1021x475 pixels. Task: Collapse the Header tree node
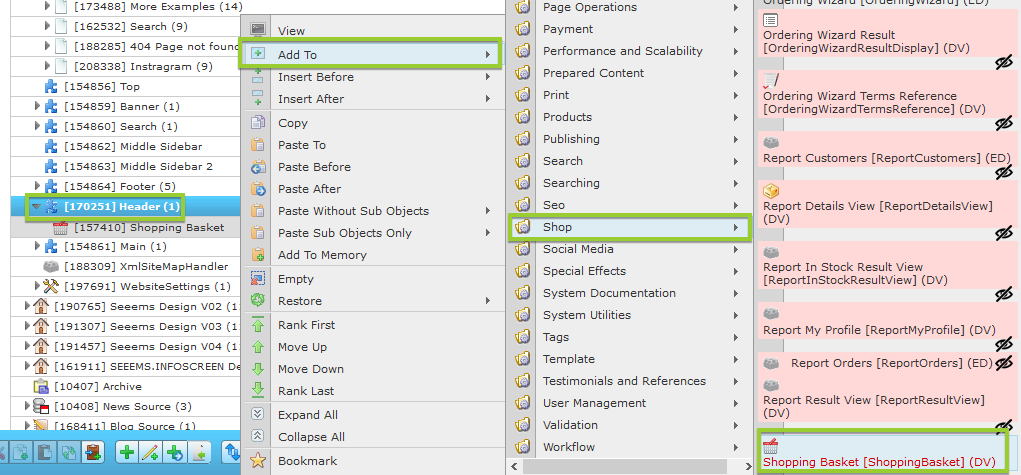tap(37, 207)
